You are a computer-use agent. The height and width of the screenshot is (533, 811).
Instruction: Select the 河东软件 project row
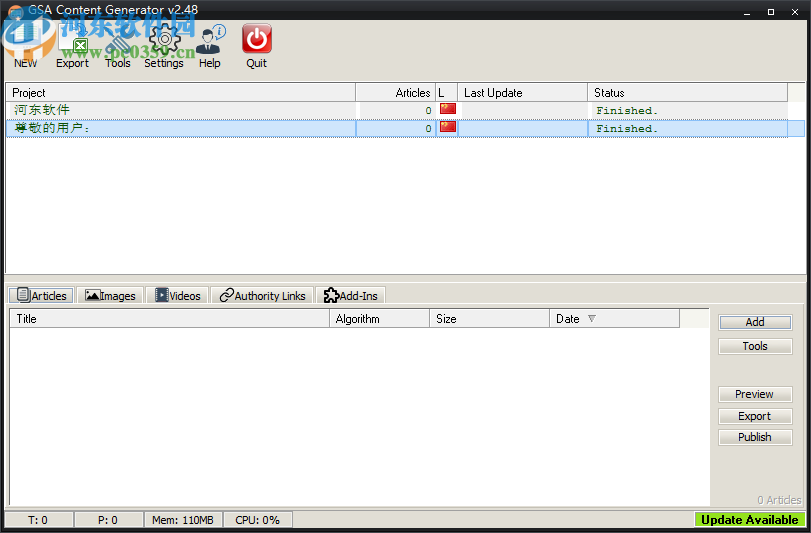[x=397, y=110]
